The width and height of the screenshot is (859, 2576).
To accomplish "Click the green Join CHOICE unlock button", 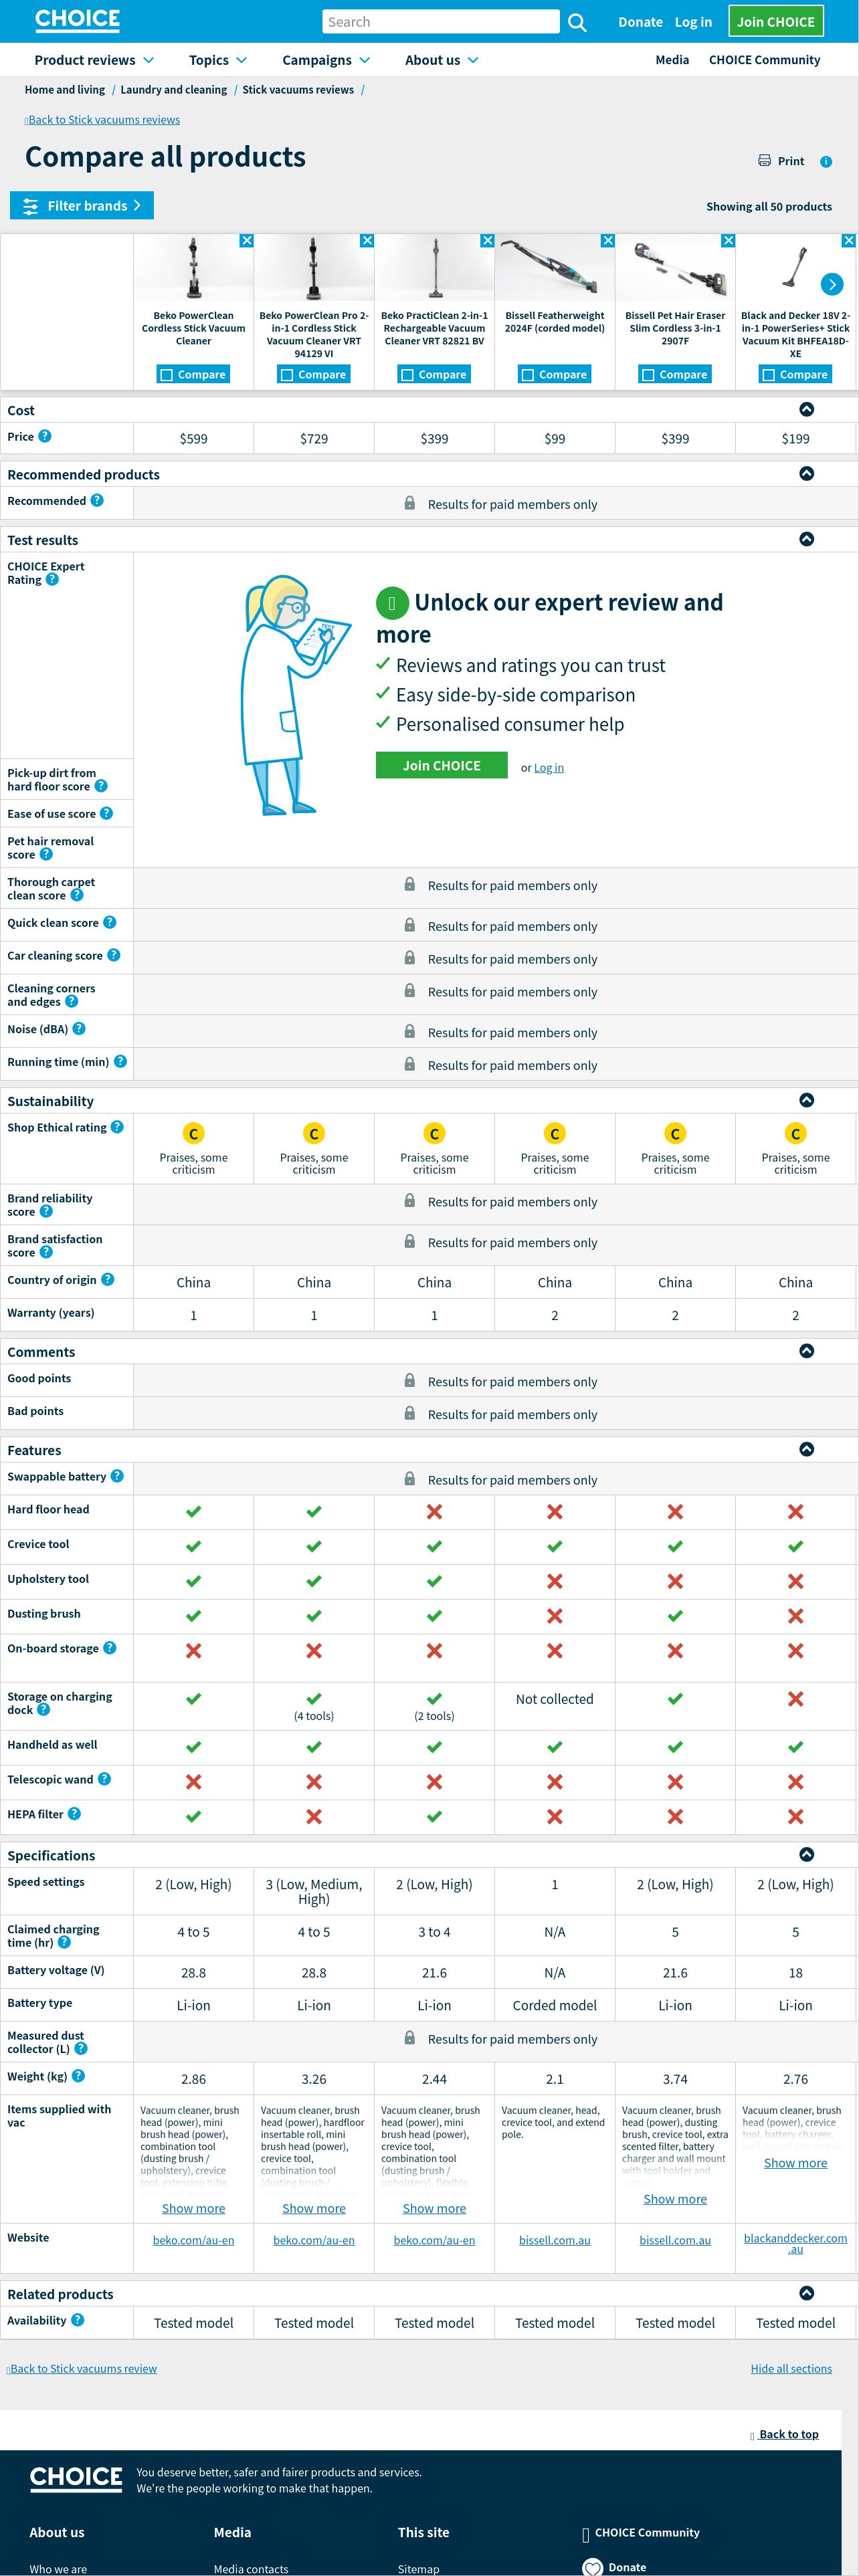I will coord(441,765).
